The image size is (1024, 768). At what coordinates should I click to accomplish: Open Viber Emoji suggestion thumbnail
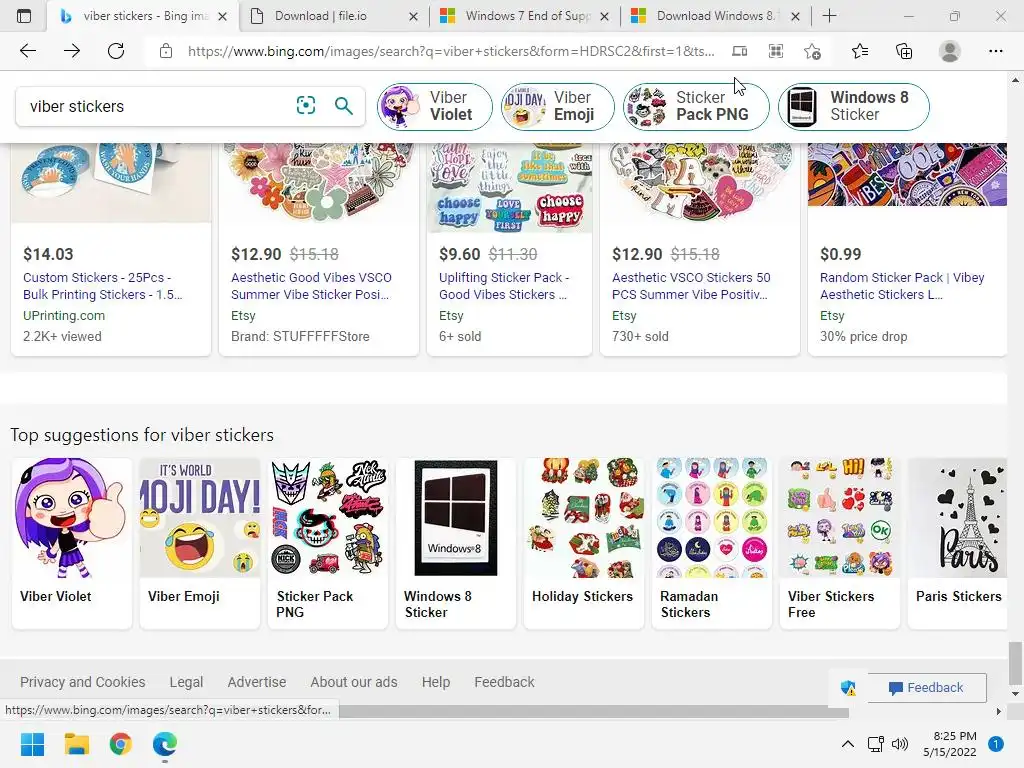(x=200, y=519)
